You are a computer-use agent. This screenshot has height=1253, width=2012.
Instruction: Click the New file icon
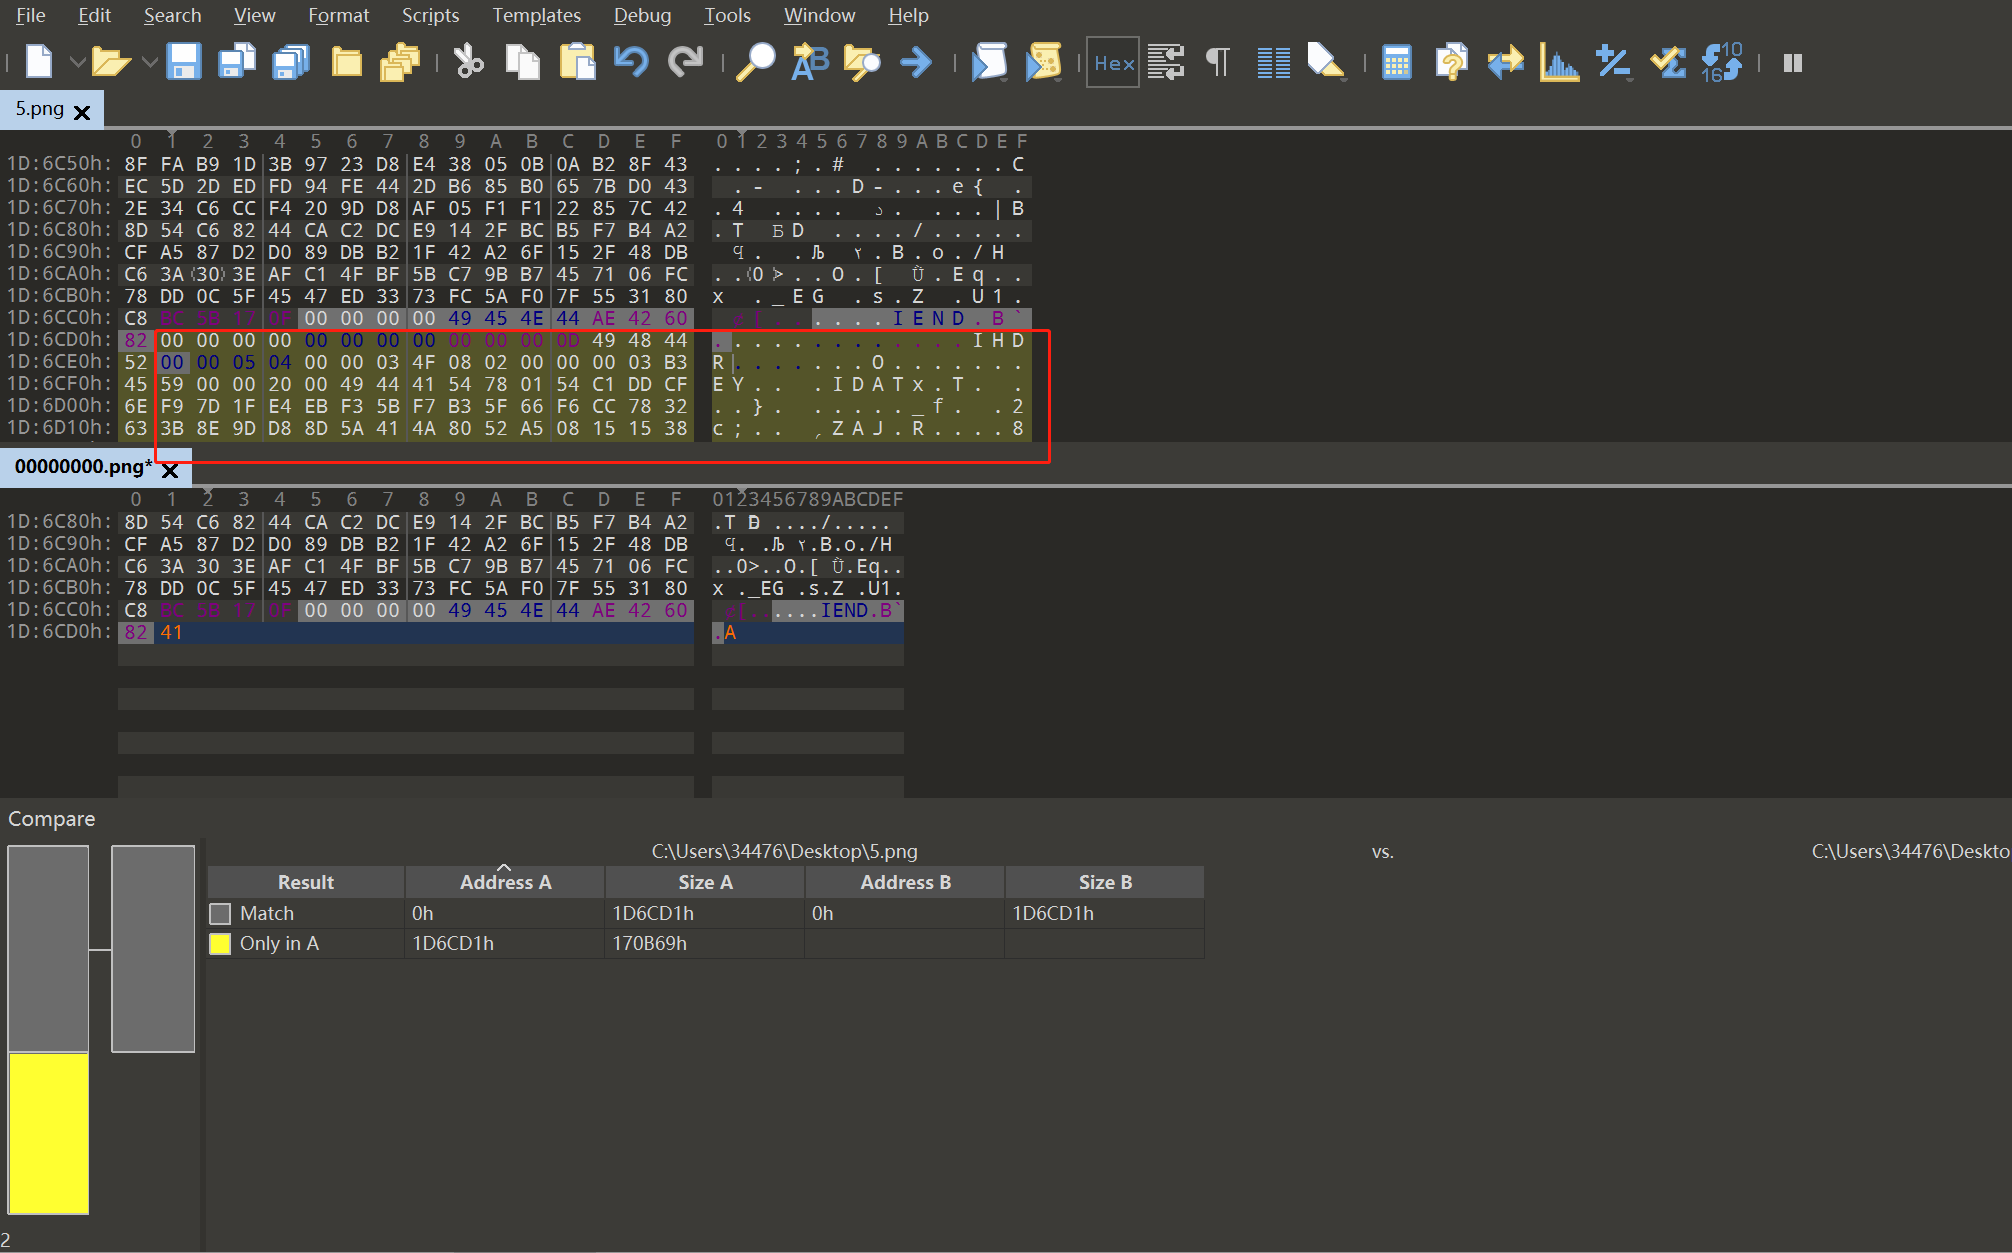tap(39, 62)
